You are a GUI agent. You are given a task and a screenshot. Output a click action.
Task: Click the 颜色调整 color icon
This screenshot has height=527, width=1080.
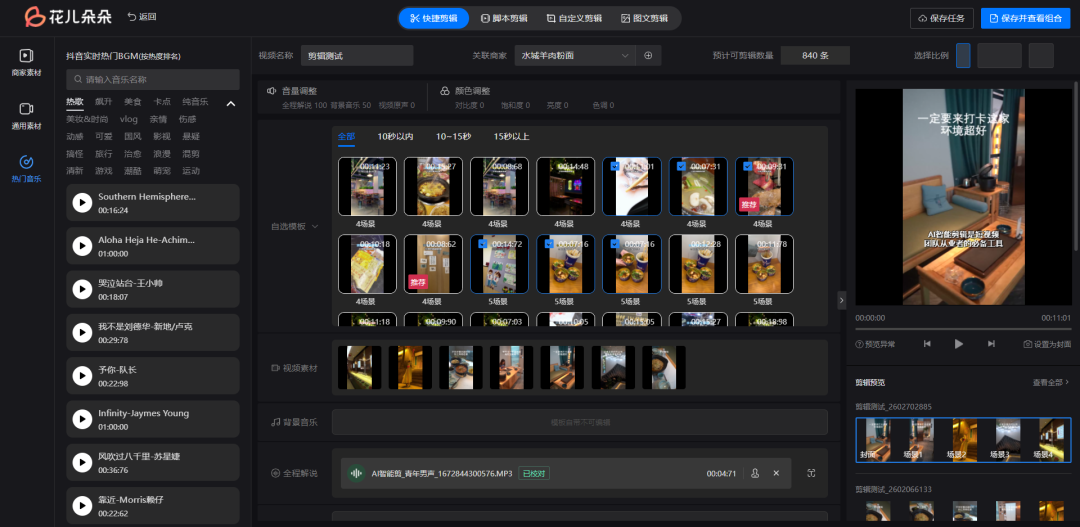point(445,91)
